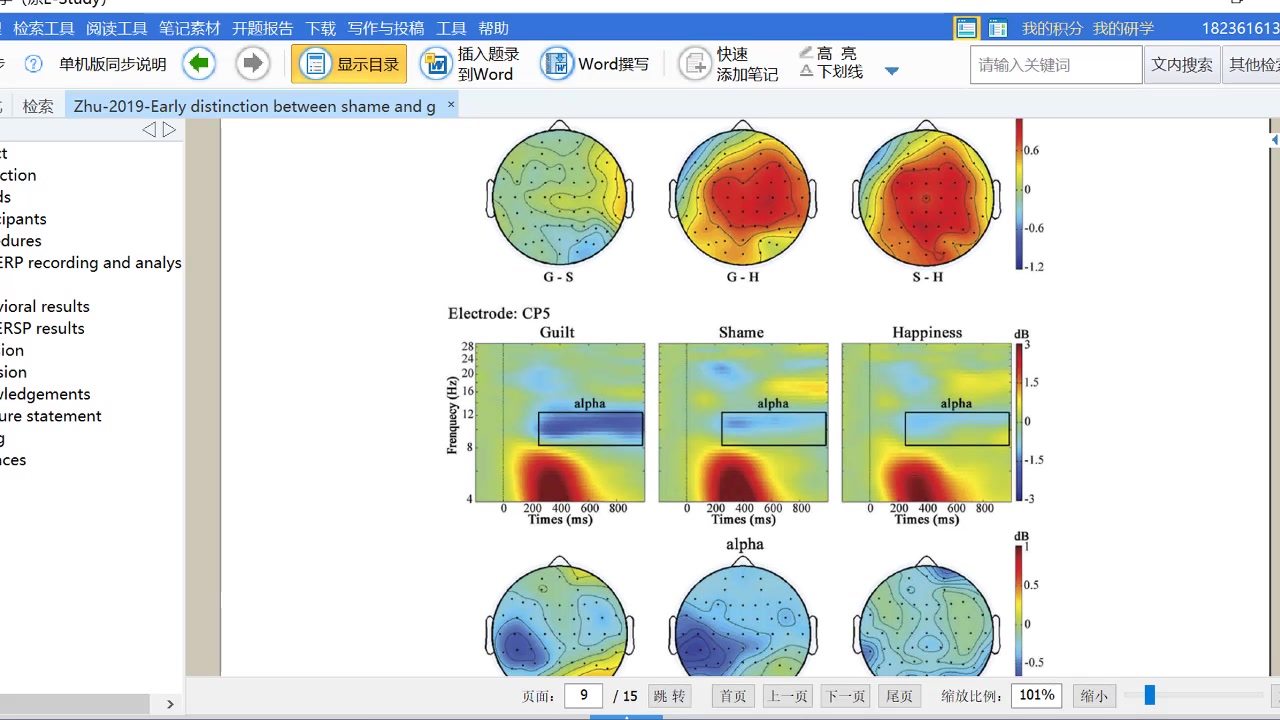Go back with the green left arrow

coord(199,64)
